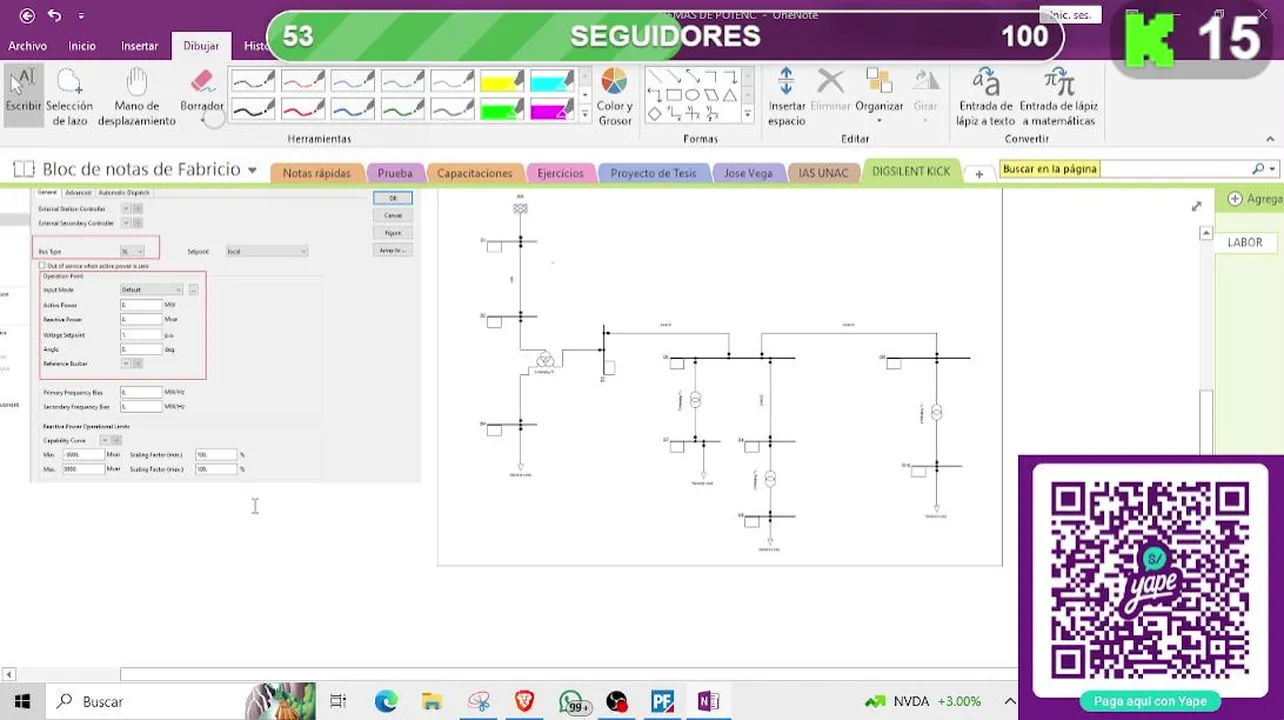Open the Proyecto de Tesis section

tap(653, 173)
